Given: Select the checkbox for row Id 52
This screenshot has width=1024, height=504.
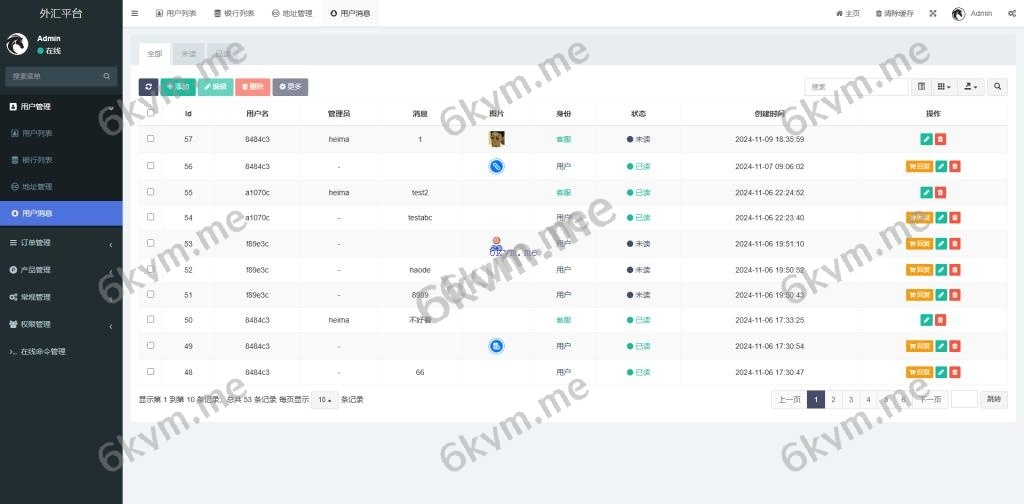Looking at the screenshot, I should click(x=151, y=269).
